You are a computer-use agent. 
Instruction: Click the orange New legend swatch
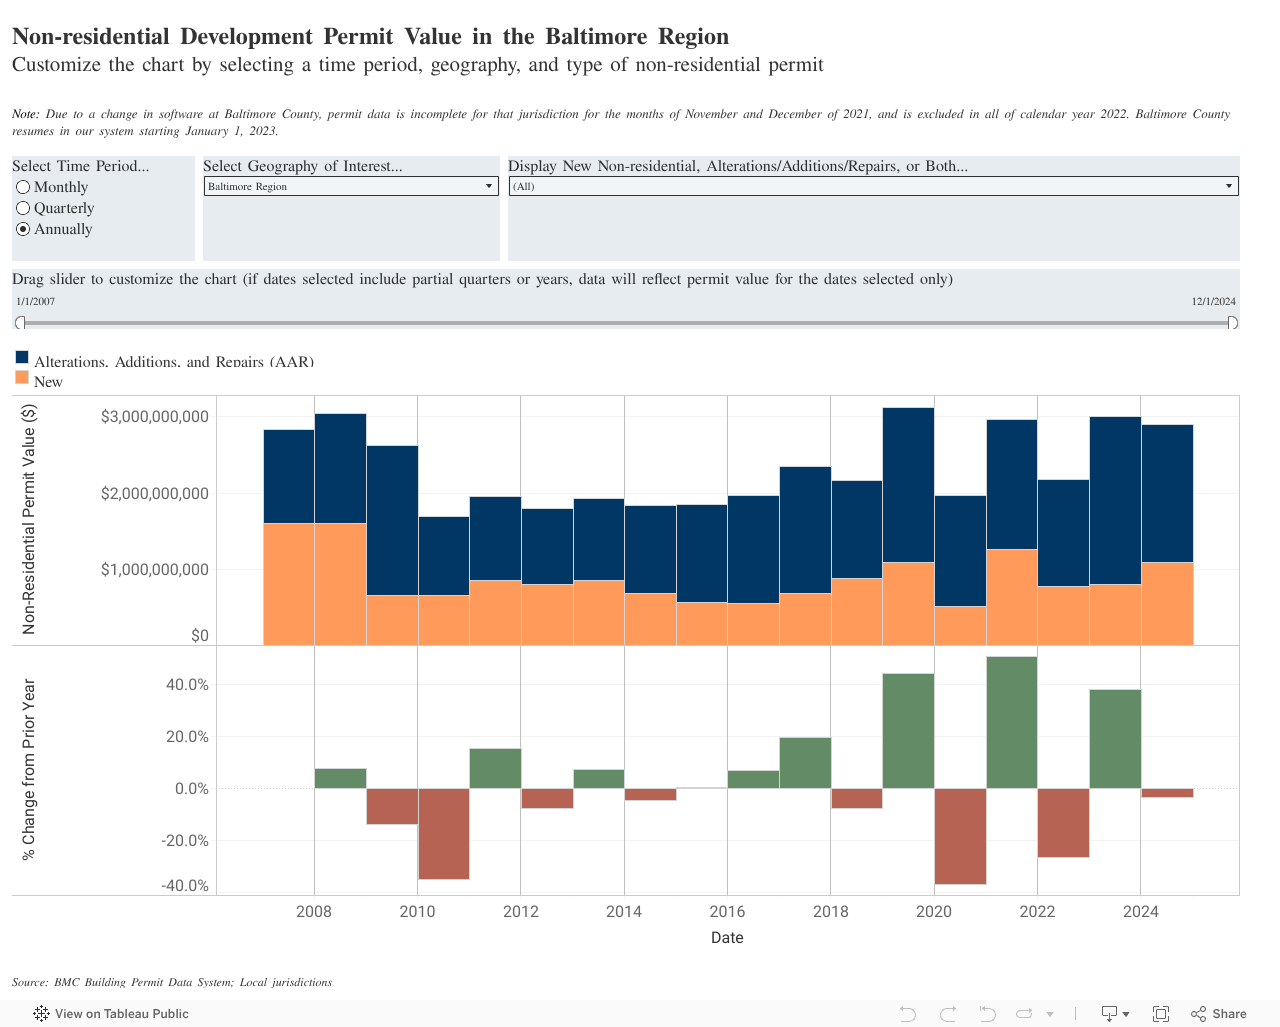(22, 377)
